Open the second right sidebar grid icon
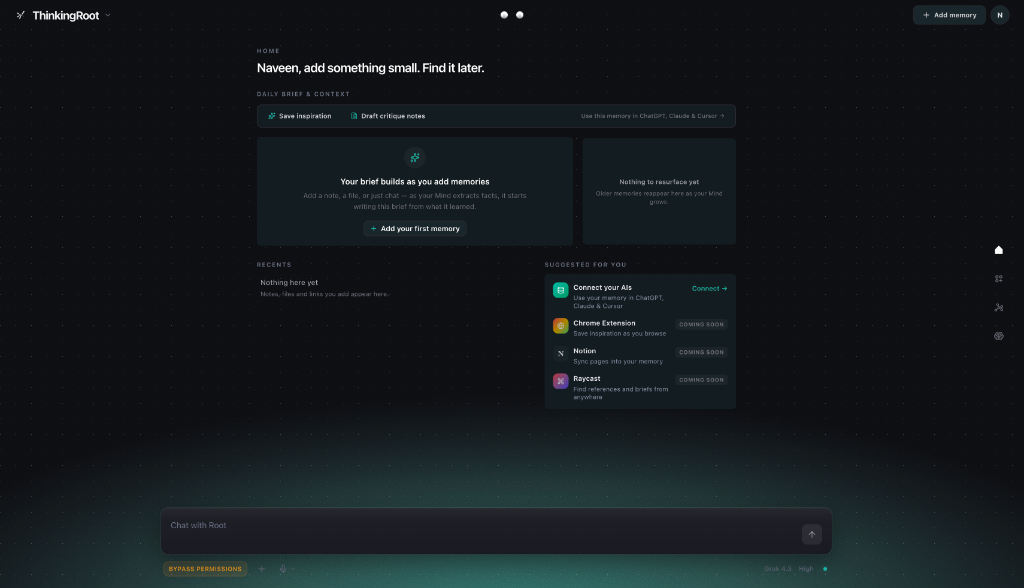Viewport: 1024px width, 588px height. point(999,279)
